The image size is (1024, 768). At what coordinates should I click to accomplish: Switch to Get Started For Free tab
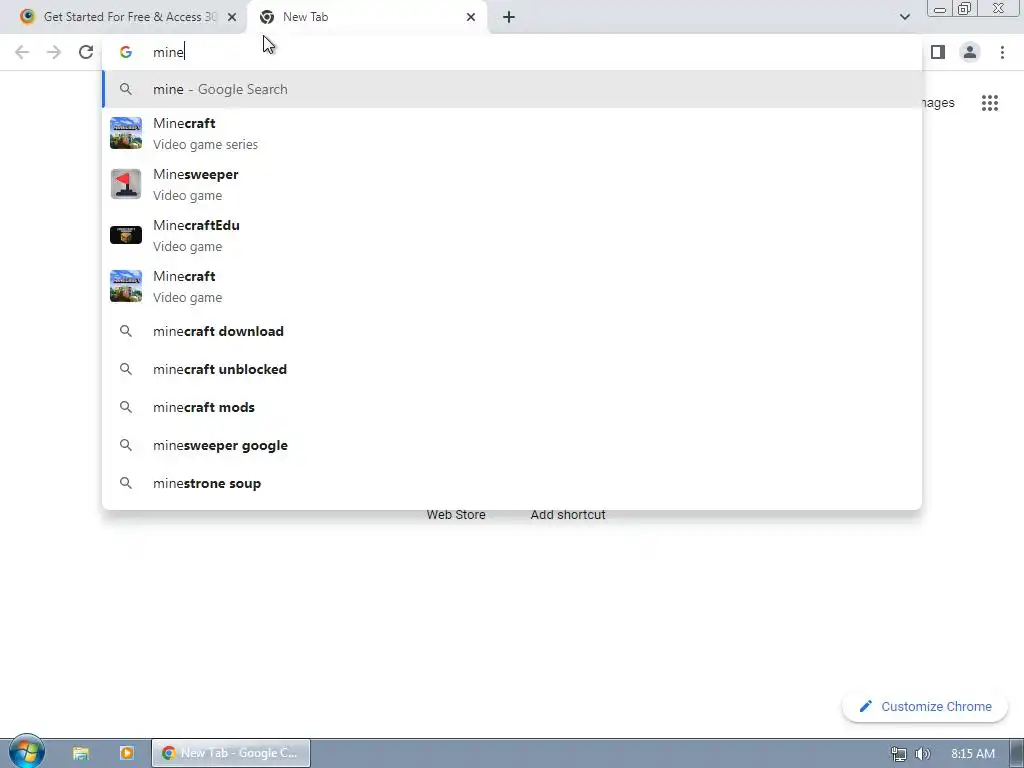(124, 17)
